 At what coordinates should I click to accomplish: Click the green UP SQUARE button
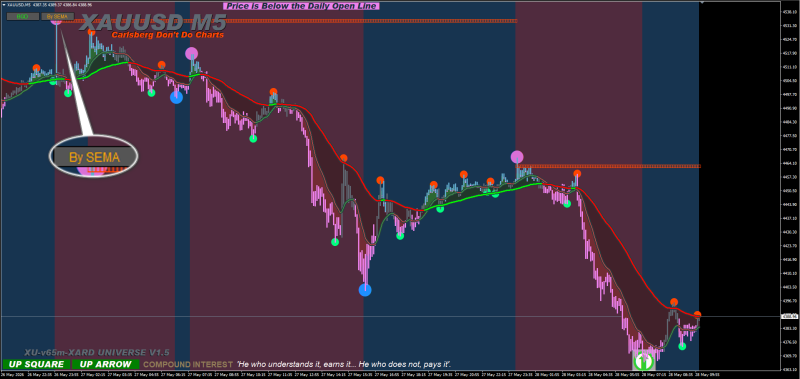36,364
